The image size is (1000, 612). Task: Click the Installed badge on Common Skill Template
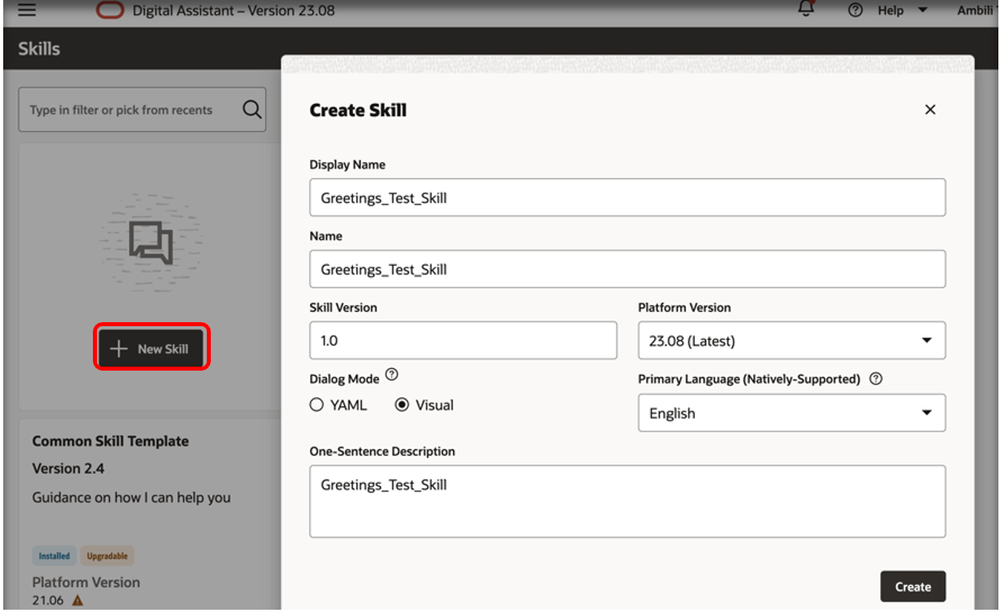(54, 555)
